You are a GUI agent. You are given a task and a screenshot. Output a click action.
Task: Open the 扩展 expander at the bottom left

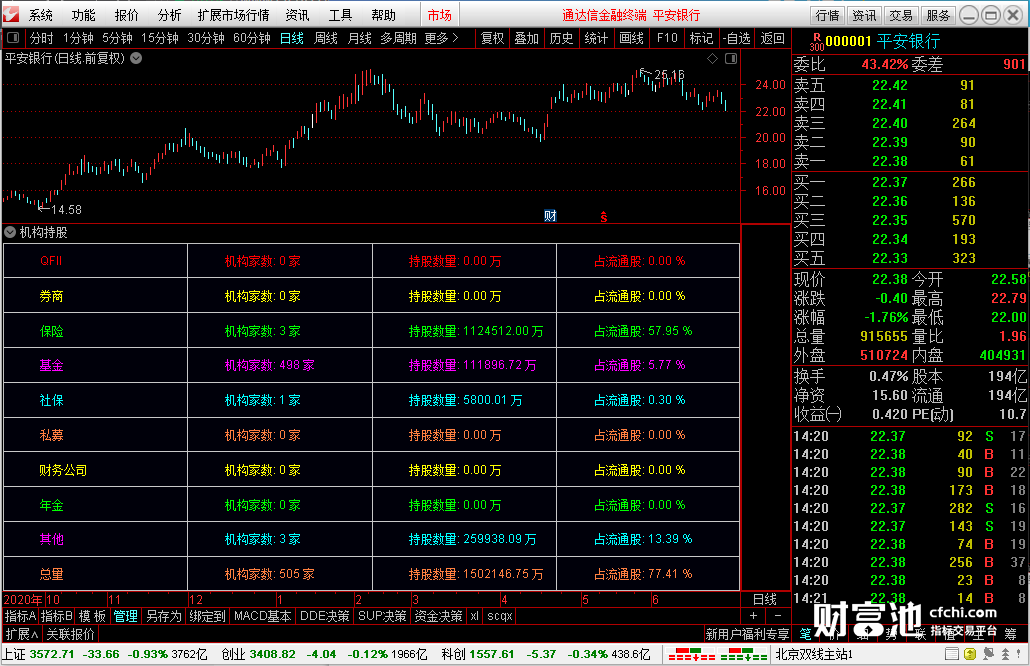click(22, 634)
